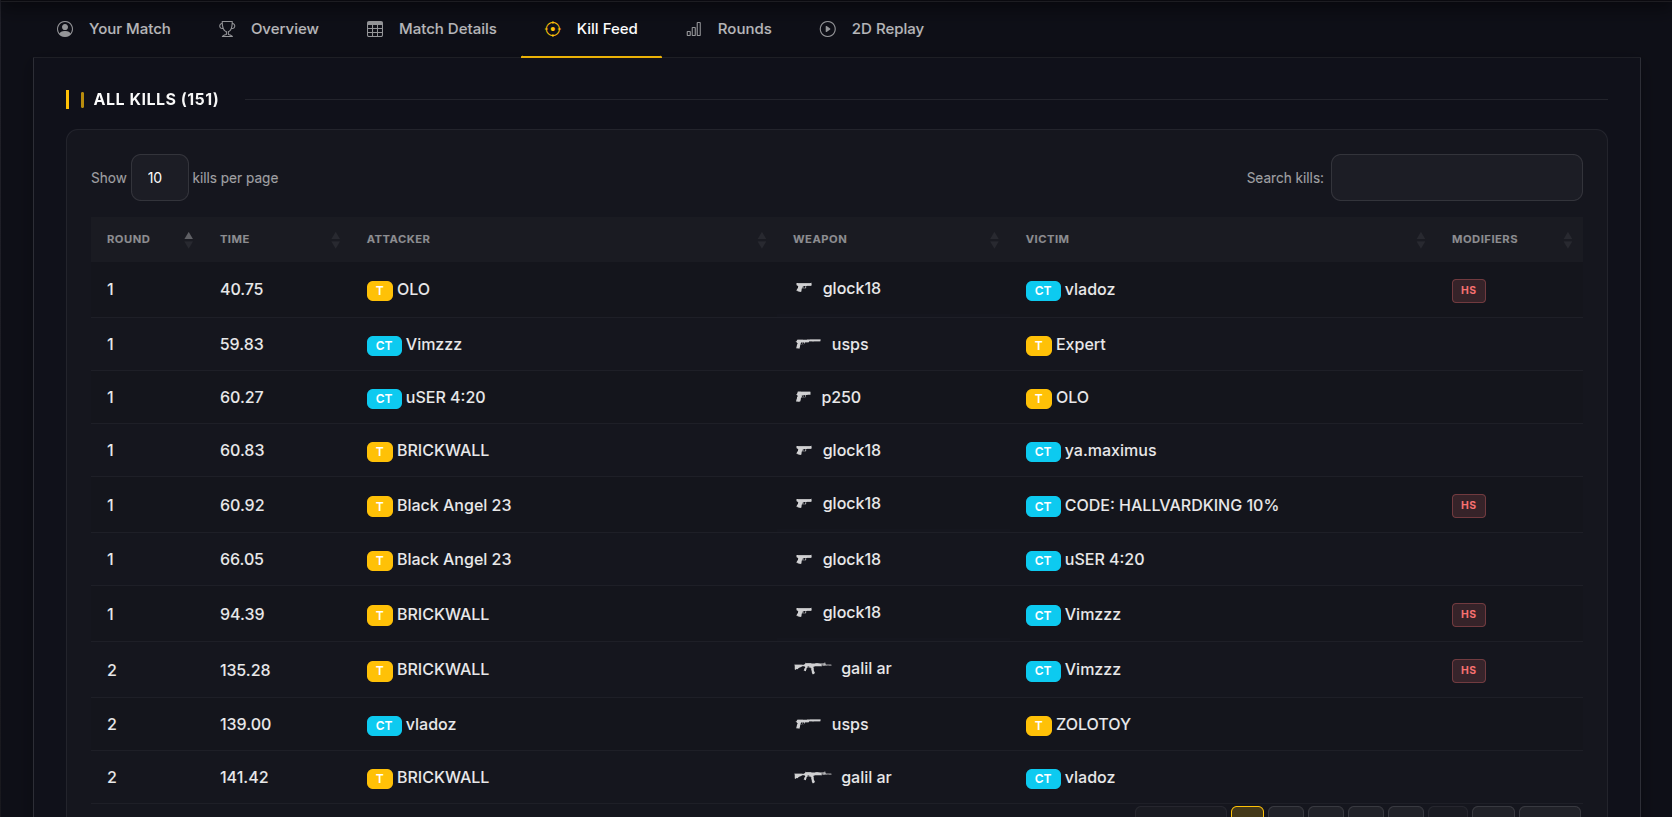Click T badge beside victim Expert

[x=1039, y=345]
